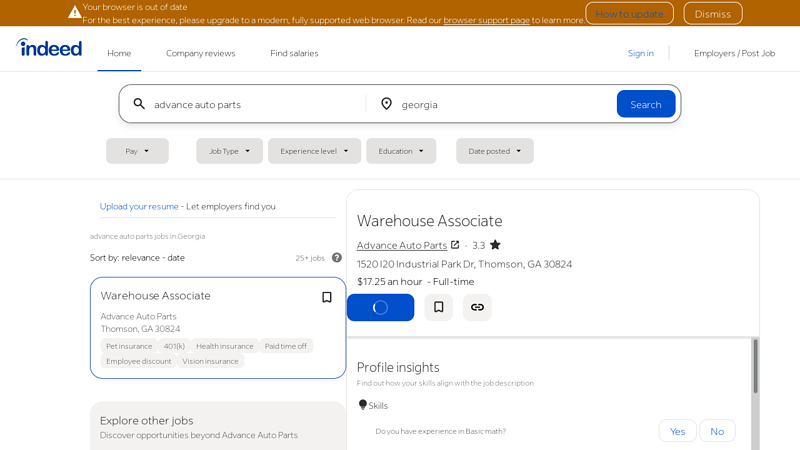Open Find salaries page
Viewport: 800px width, 450px height.
(x=294, y=53)
